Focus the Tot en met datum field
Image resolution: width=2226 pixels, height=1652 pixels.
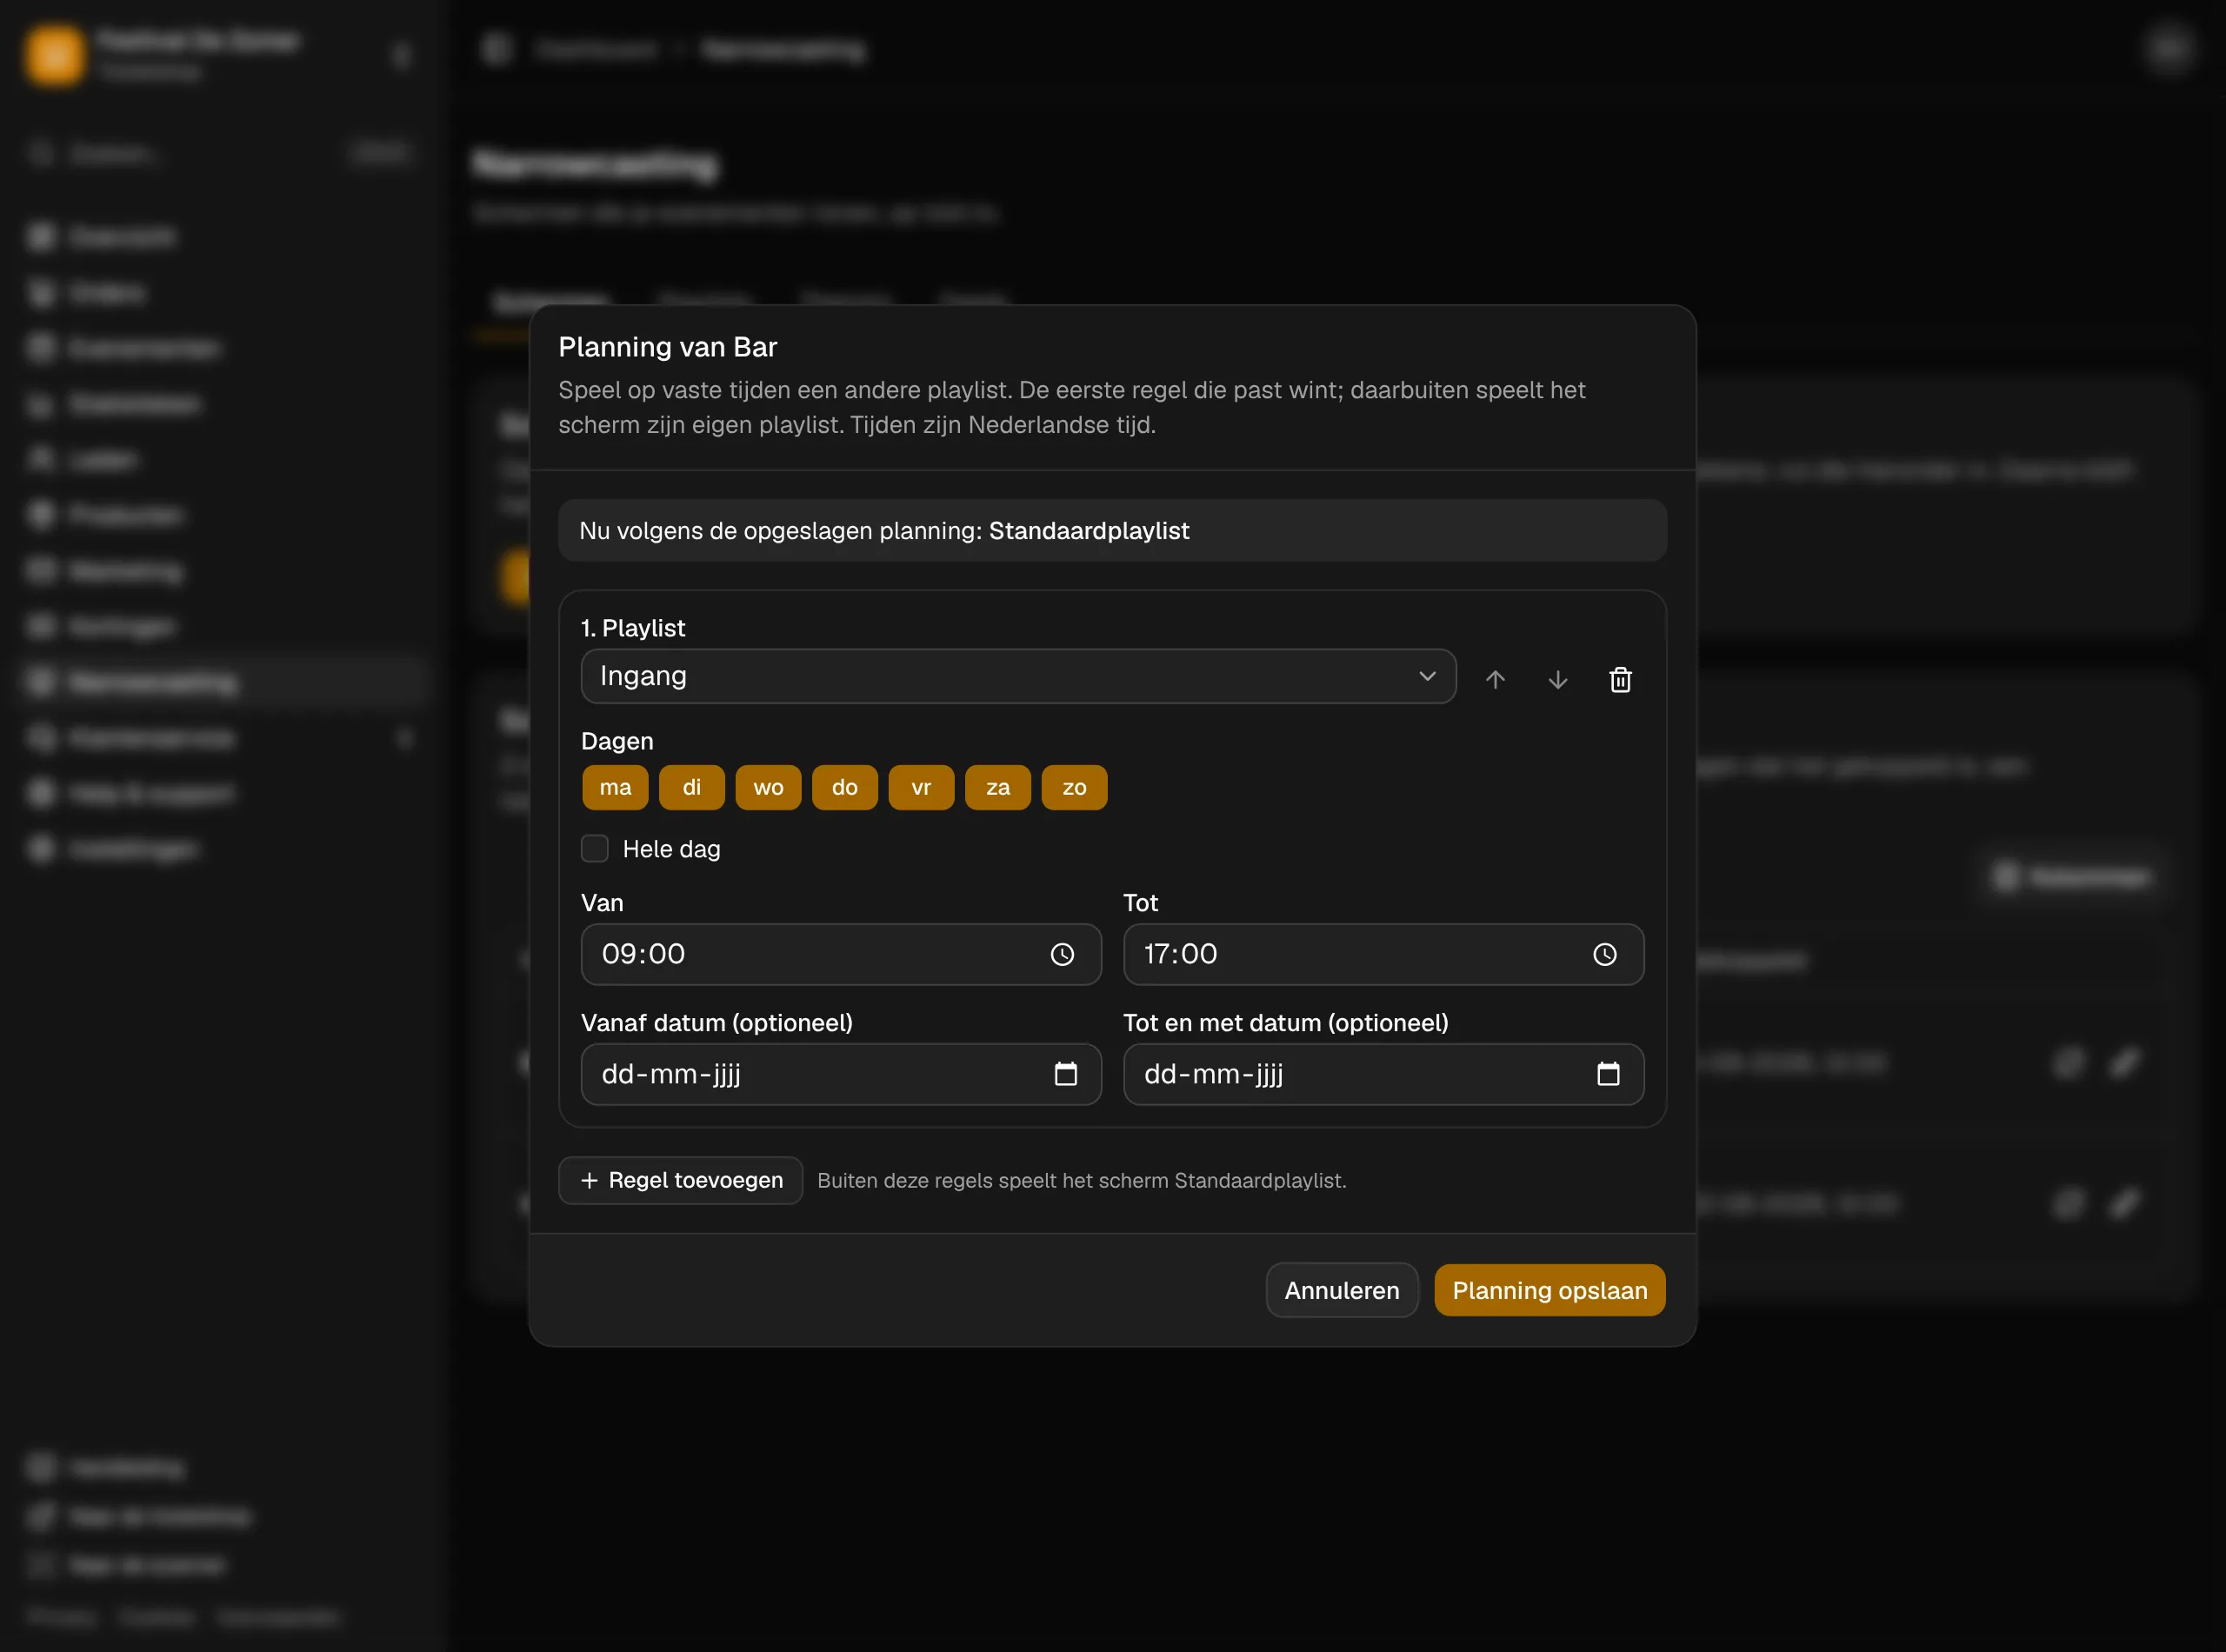click(1383, 1074)
